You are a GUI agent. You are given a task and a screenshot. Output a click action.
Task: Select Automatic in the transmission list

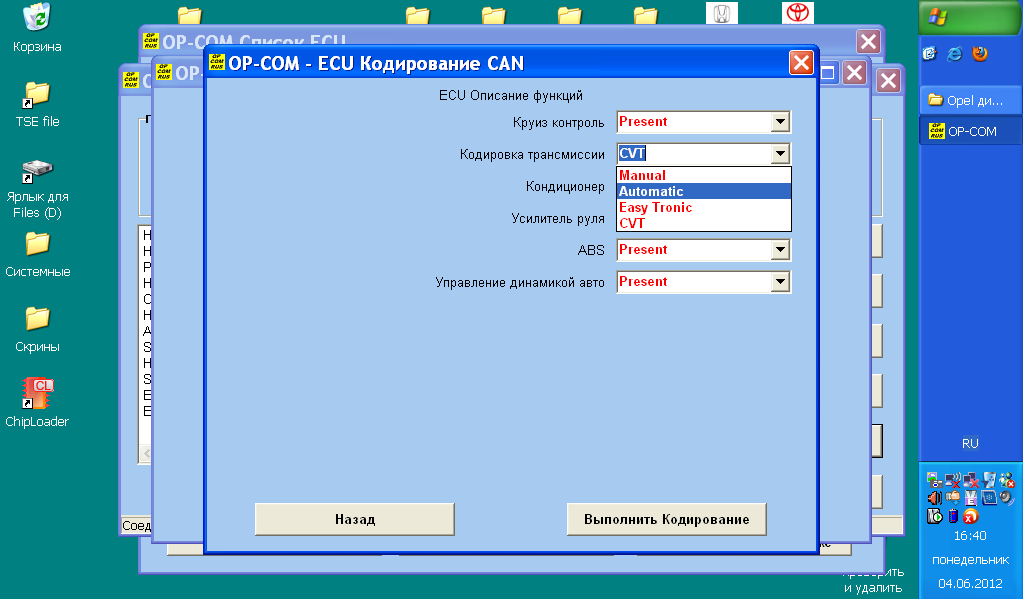(704, 191)
